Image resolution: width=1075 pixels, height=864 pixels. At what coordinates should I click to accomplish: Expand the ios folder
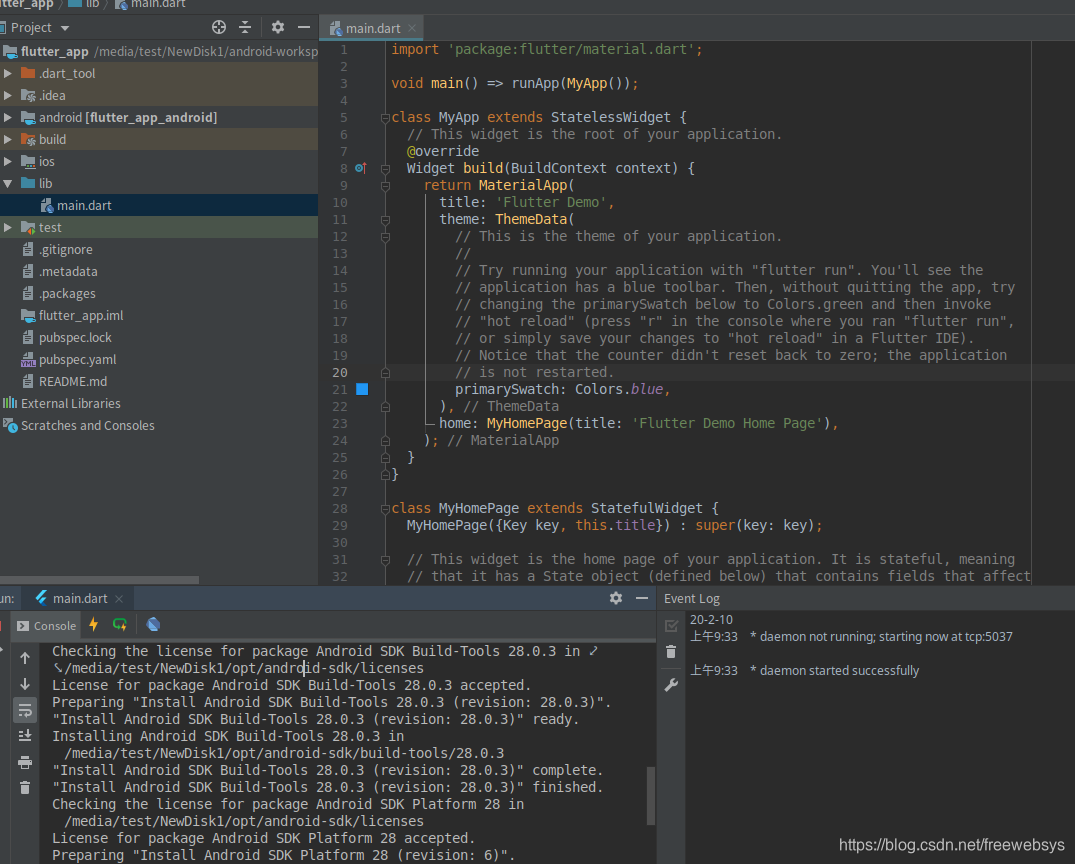point(8,161)
